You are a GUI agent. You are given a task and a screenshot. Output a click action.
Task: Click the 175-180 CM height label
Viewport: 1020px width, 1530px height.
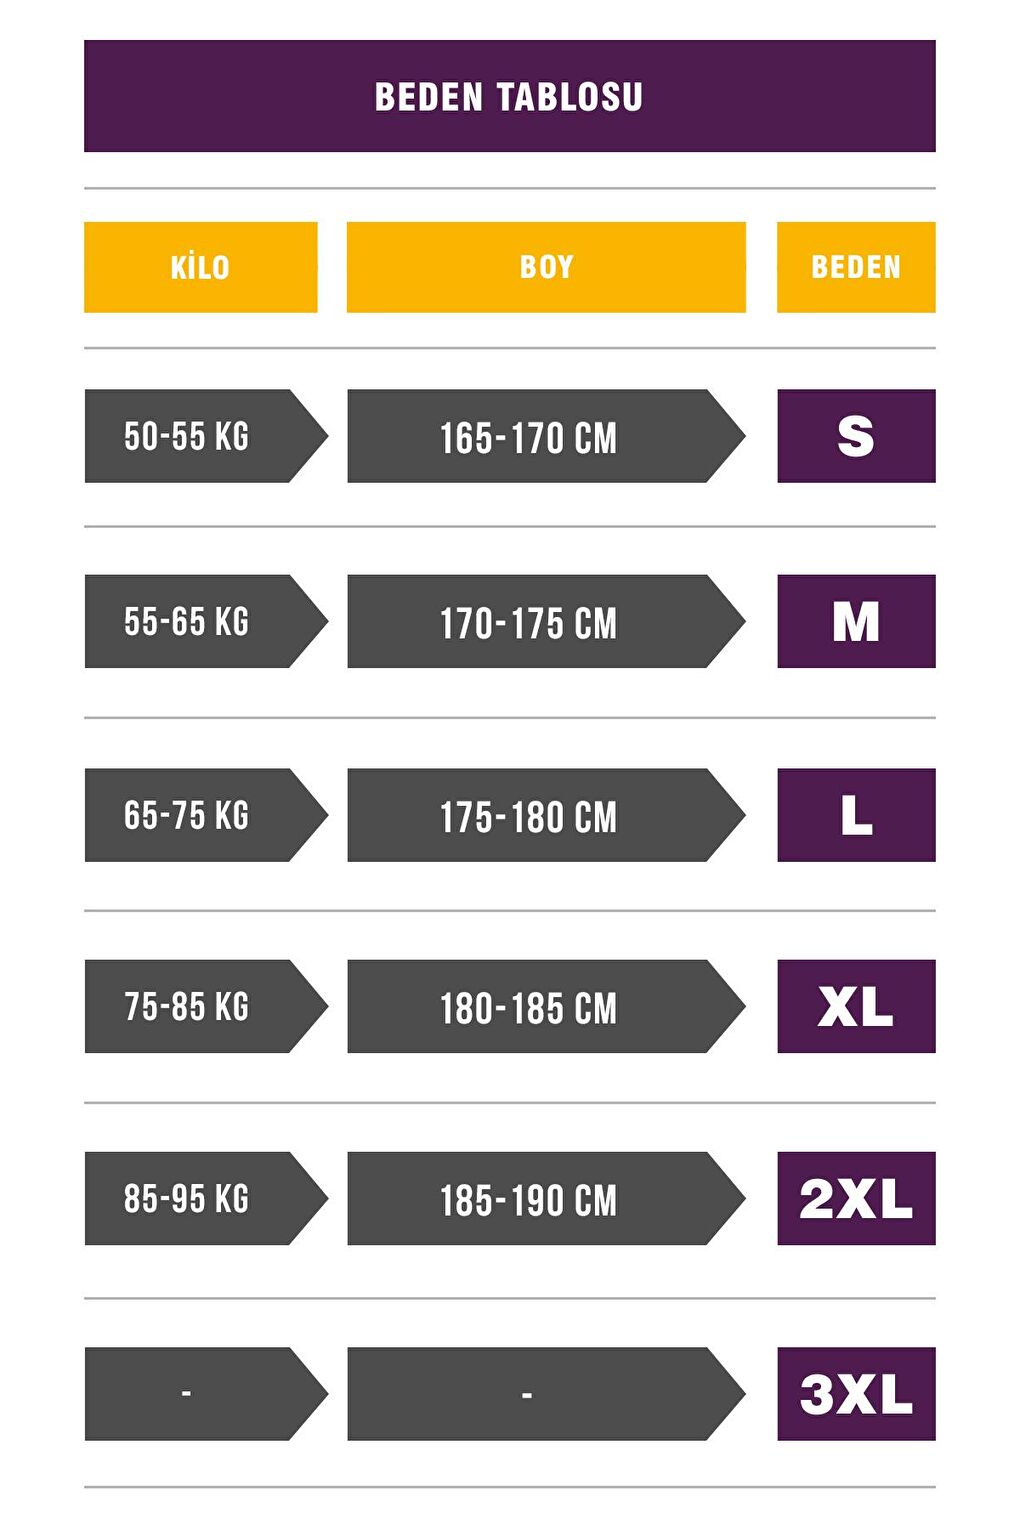[529, 816]
